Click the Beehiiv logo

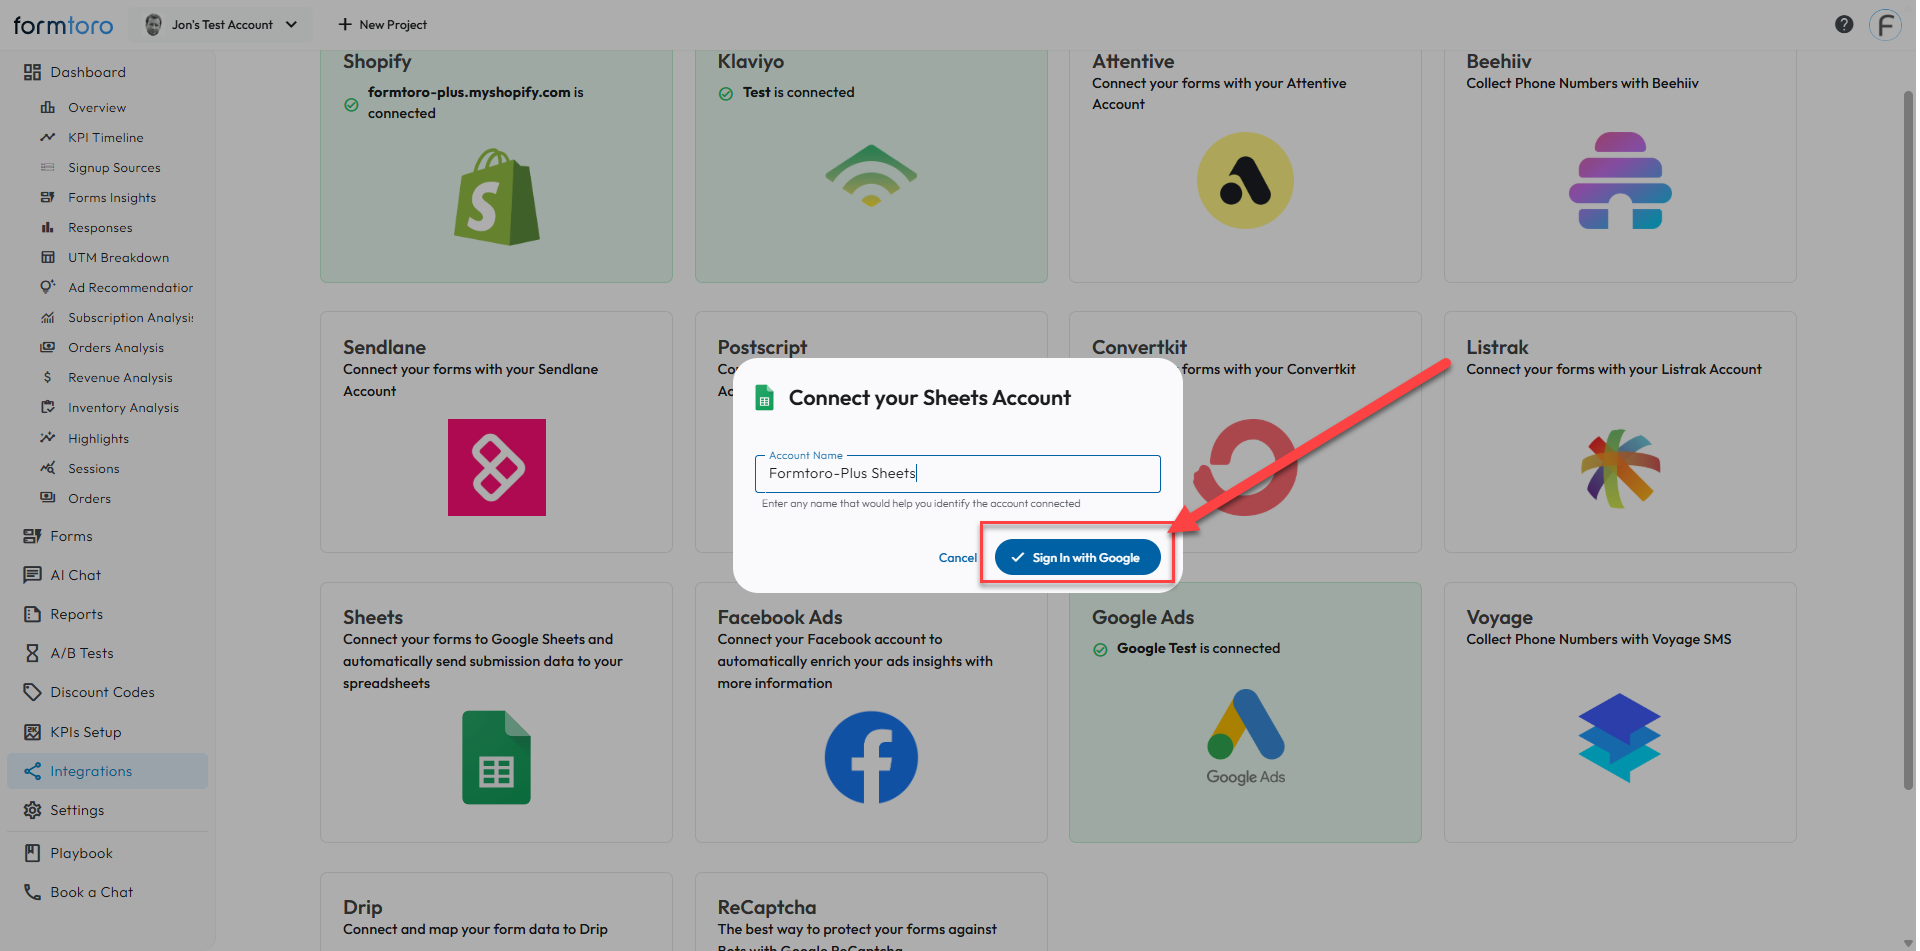tap(1620, 181)
